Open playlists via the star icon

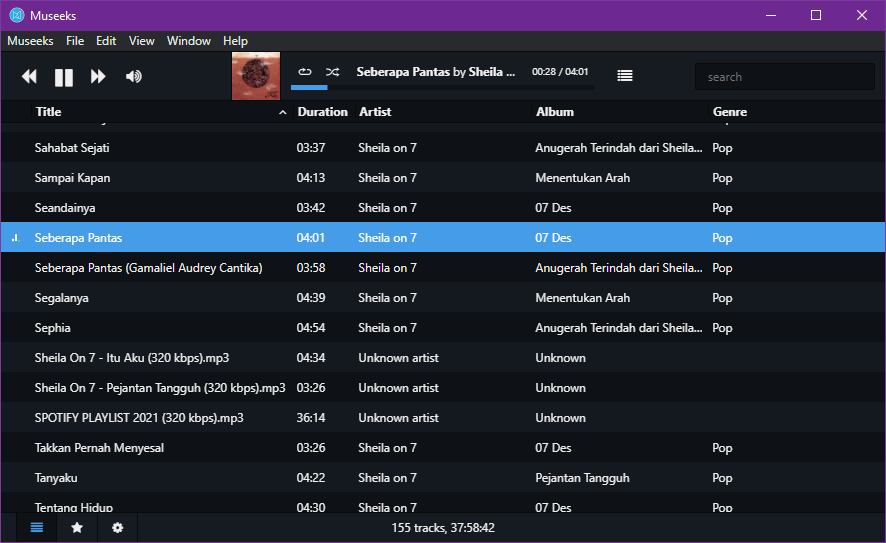click(x=77, y=528)
